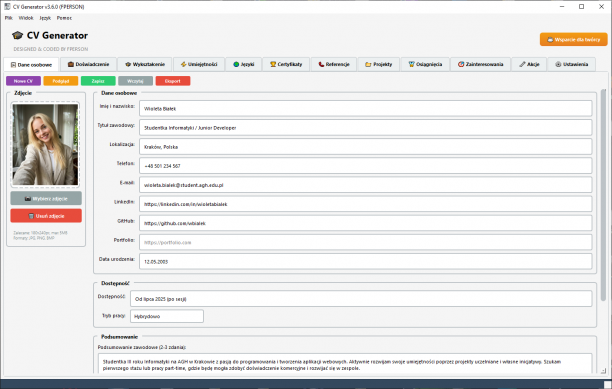Click the camera icon in Wybierz zdjęcie
Image resolution: width=612 pixels, height=389 pixels.
pyautogui.click(x=28, y=199)
